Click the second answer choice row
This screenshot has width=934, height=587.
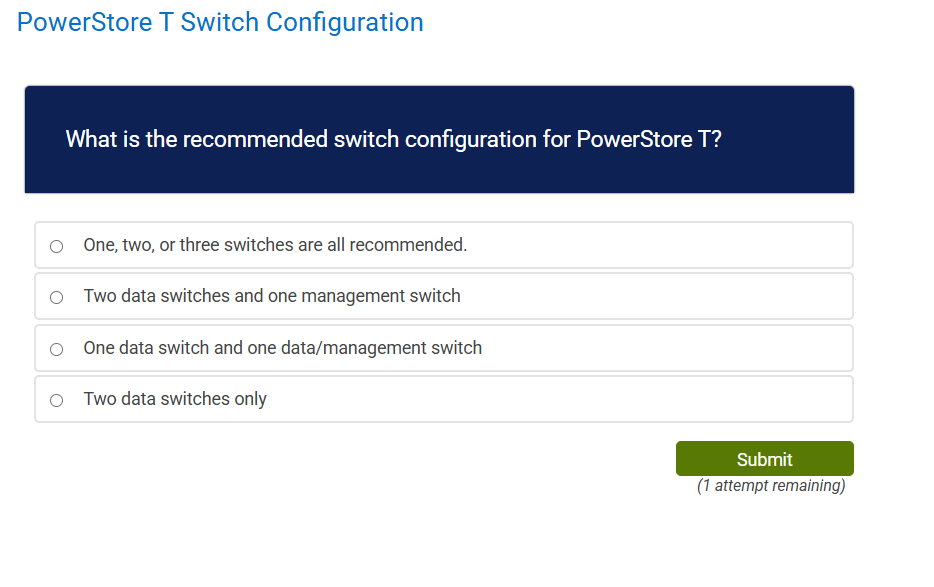point(444,296)
